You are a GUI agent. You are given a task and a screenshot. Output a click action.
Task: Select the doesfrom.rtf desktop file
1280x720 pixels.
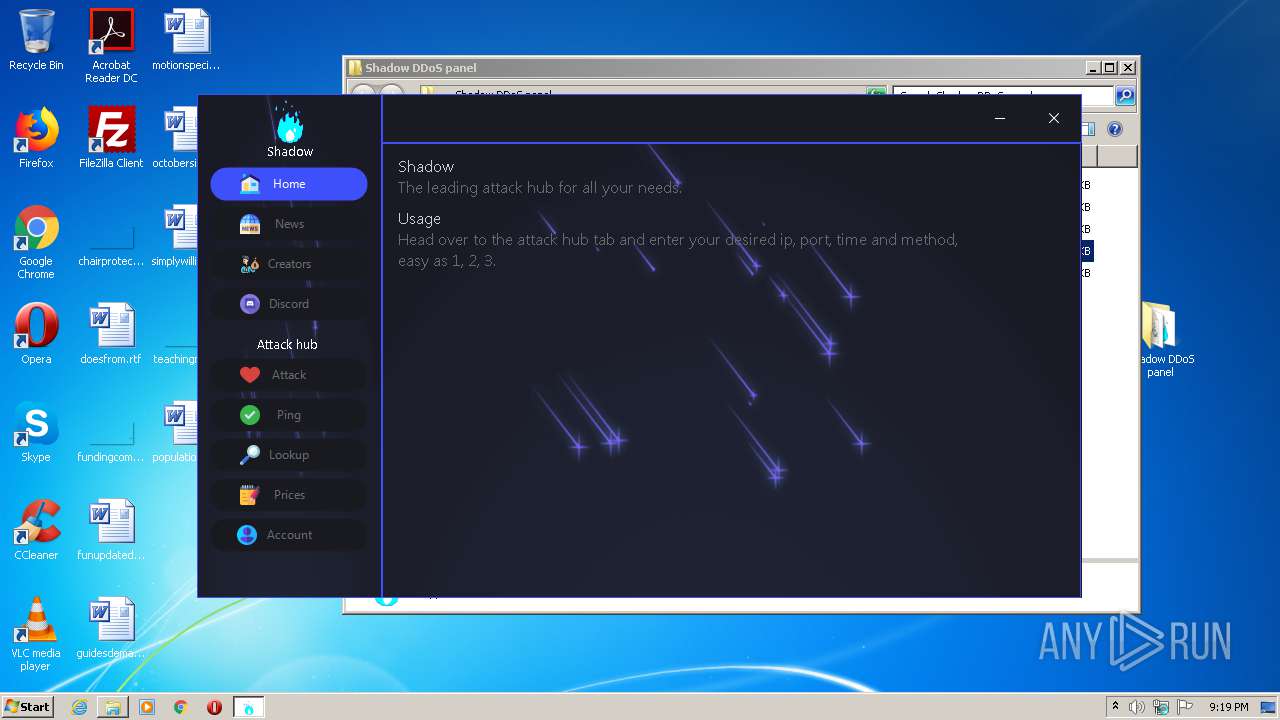point(111,334)
